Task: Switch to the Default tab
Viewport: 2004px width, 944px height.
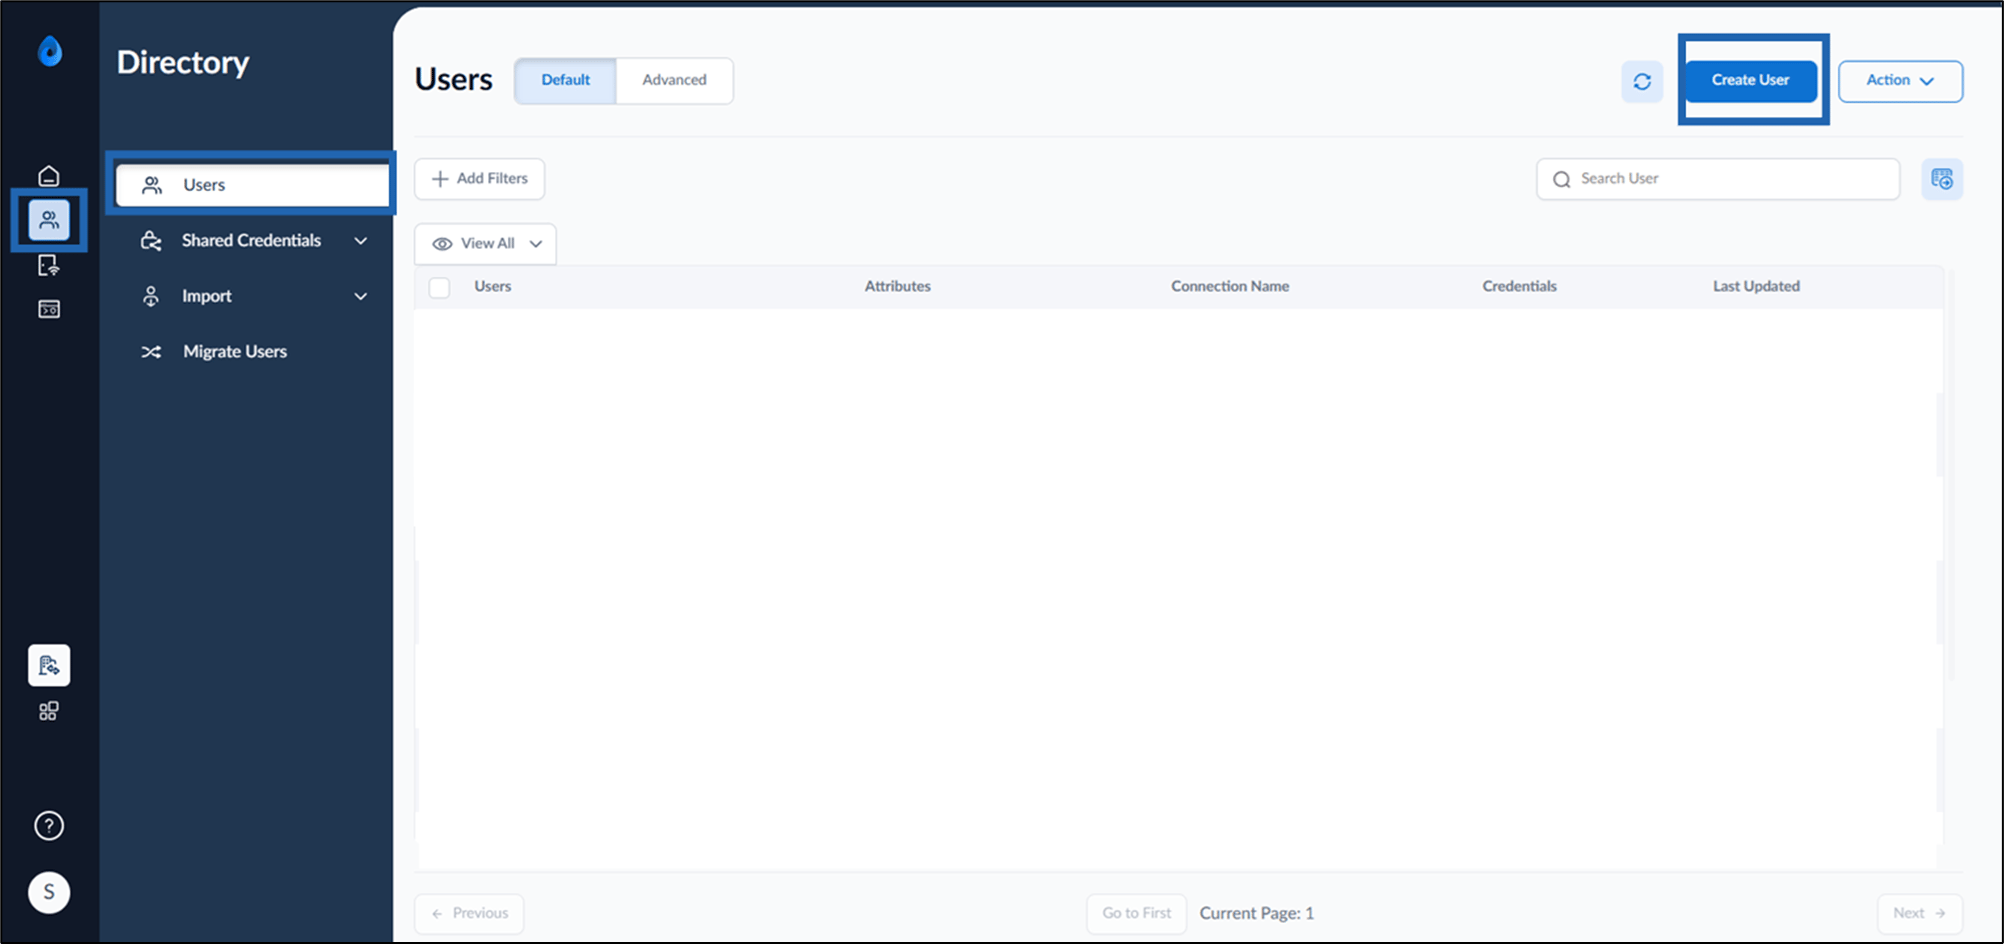Action: (566, 80)
